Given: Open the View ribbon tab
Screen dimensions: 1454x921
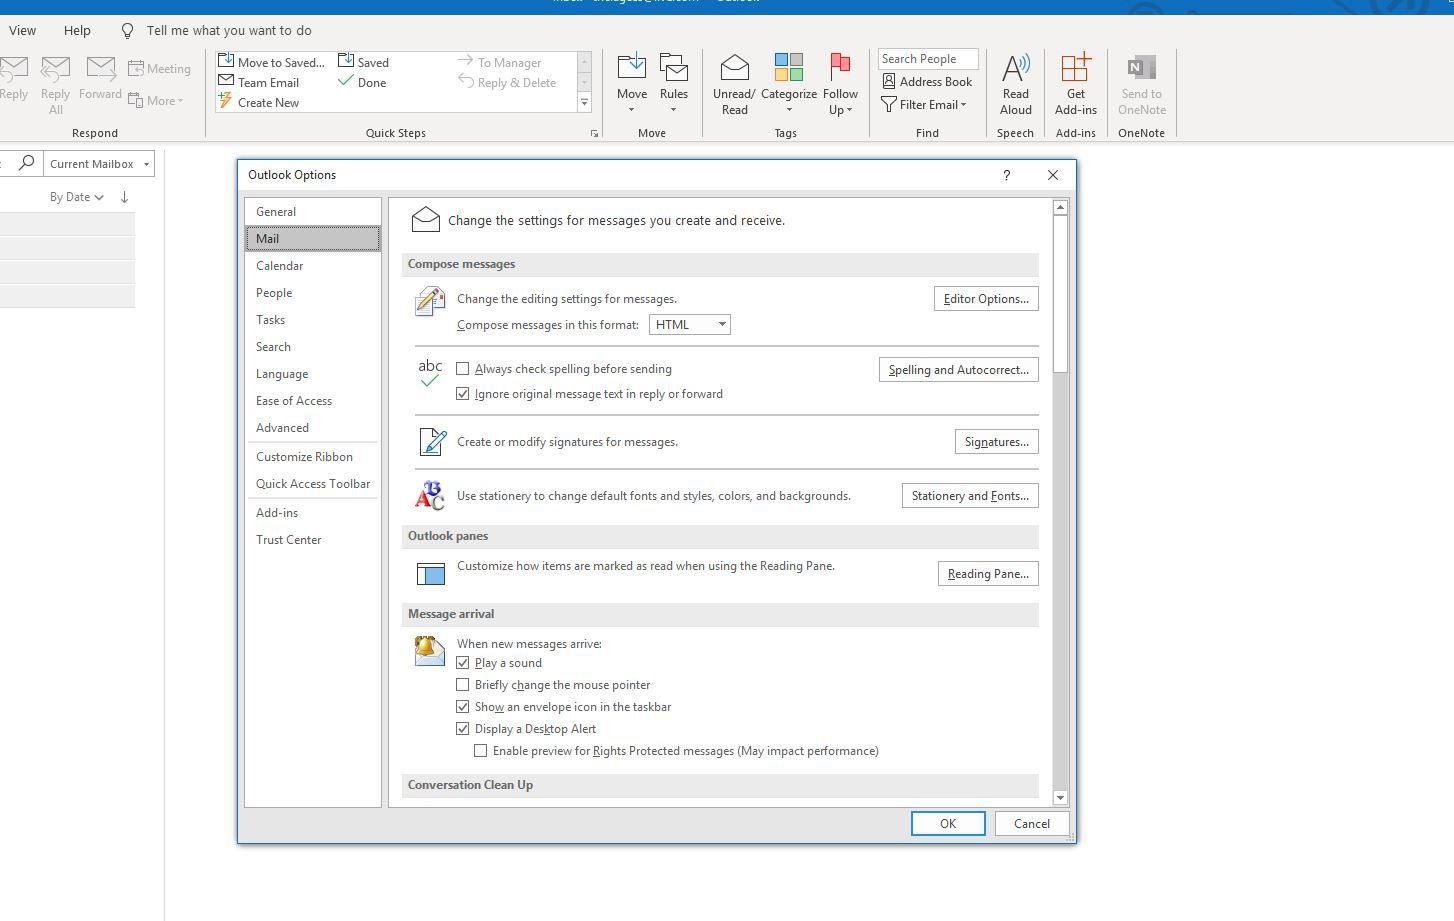Looking at the screenshot, I should tap(22, 30).
